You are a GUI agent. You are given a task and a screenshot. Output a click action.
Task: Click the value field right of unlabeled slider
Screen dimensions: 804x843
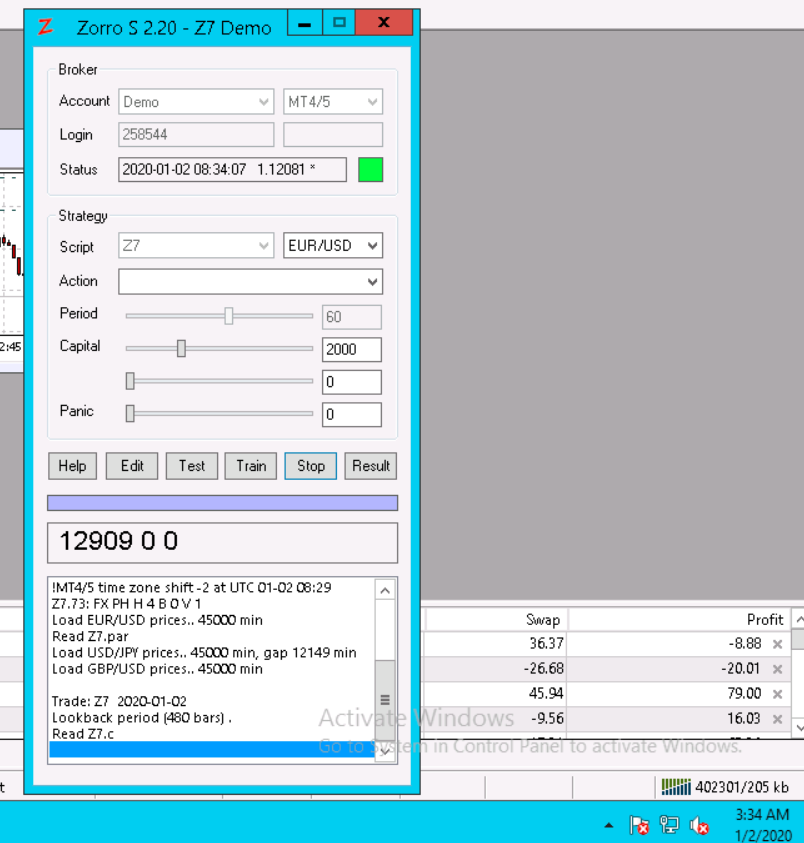352,382
